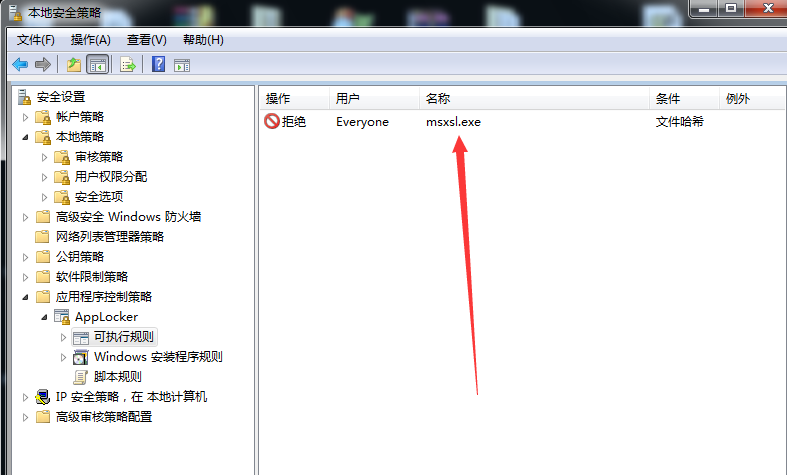This screenshot has width=787, height=475.
Task: Open the 文件(F) menu
Action: (x=36, y=40)
